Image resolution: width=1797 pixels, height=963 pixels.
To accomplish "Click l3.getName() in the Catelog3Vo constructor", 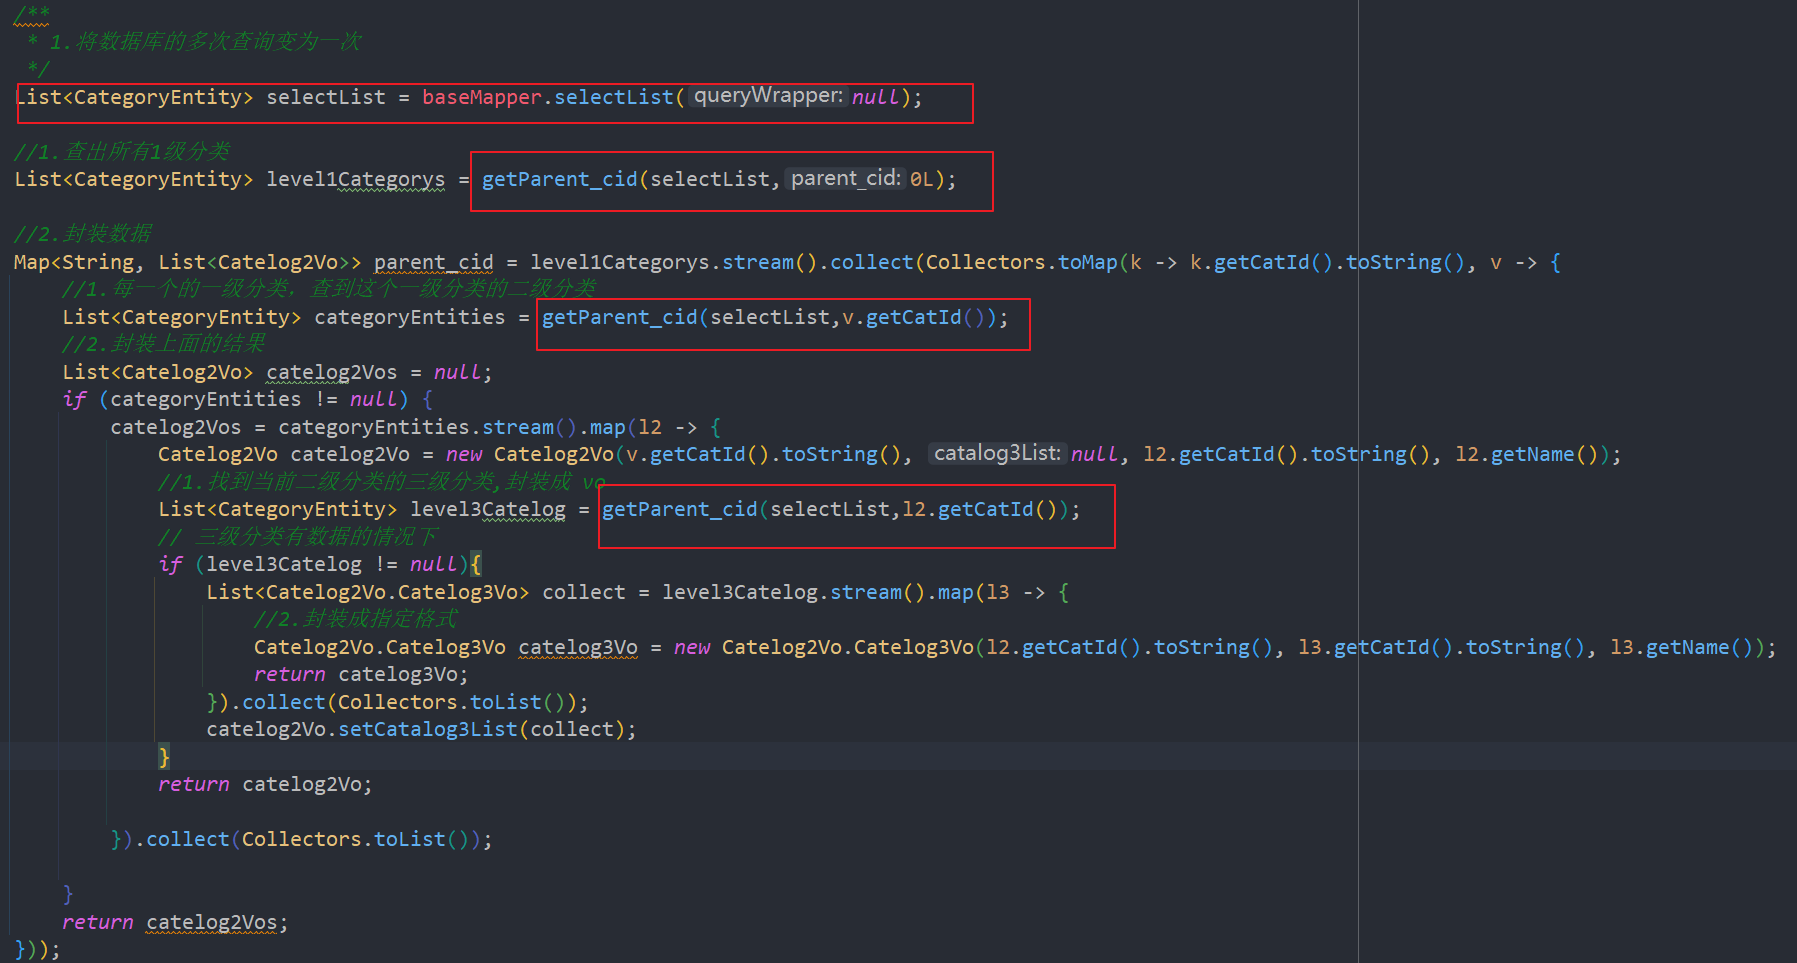I will 1681,647.
